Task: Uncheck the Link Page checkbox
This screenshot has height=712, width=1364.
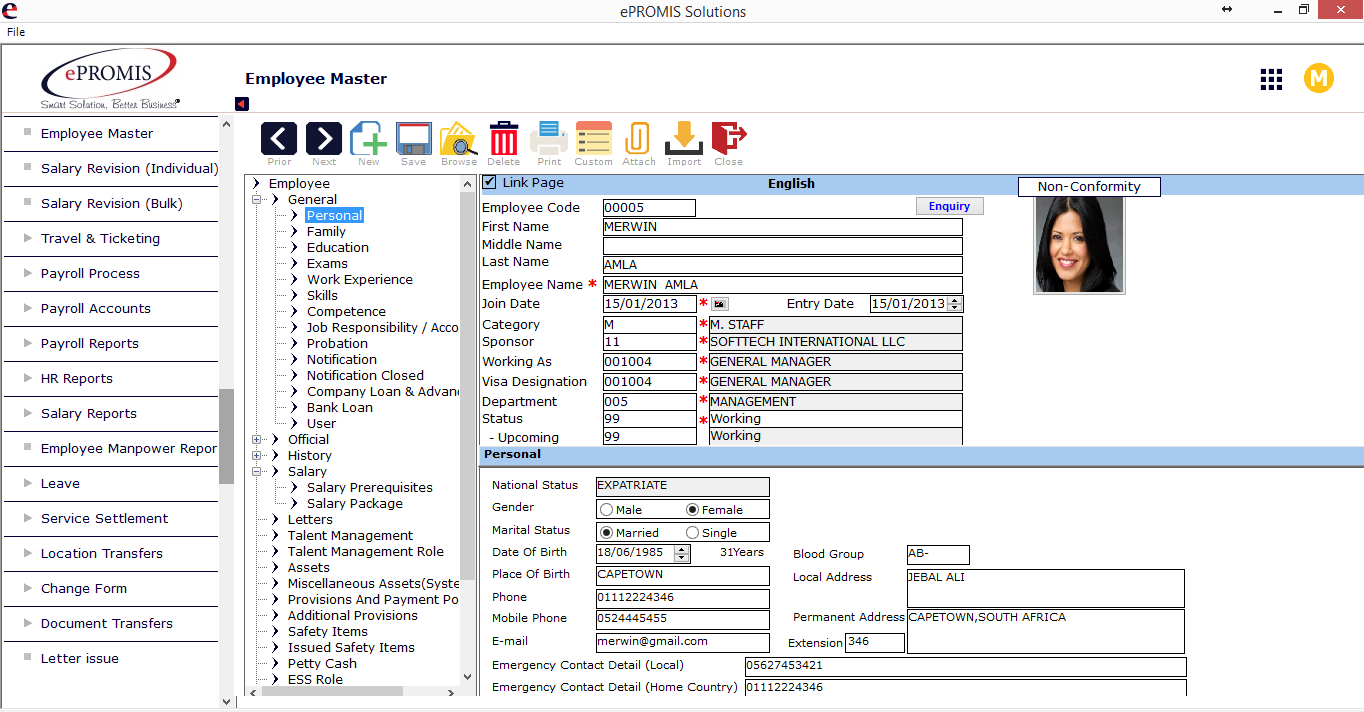Action: [x=489, y=182]
